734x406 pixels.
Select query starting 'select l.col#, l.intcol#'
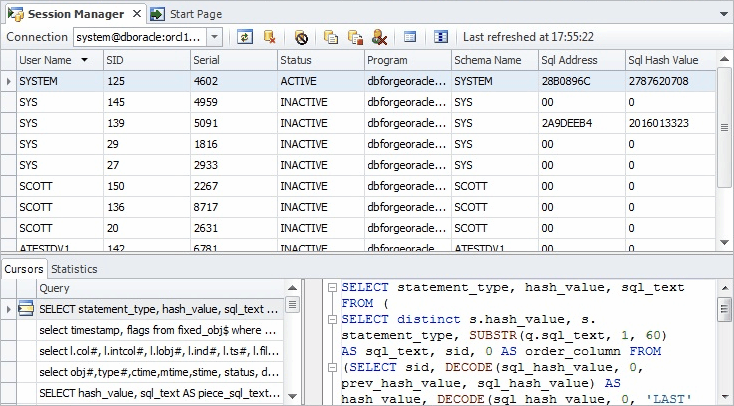tap(160, 352)
